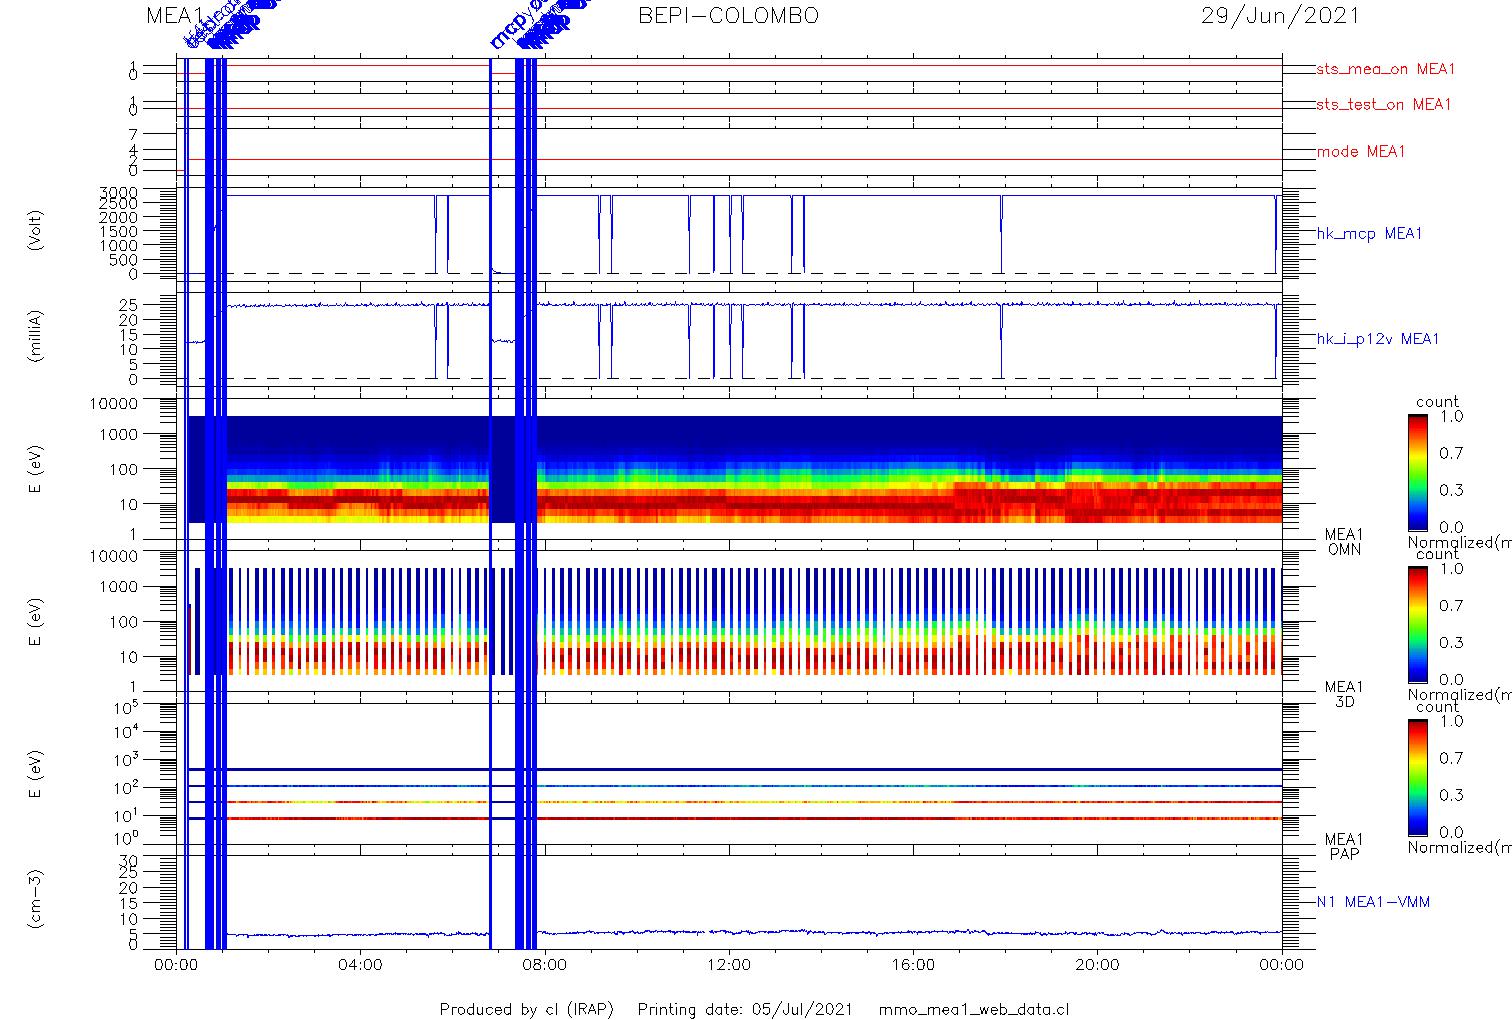Click the 29/Jun/2021 date header
Image resolution: width=1512 pixels, height=1020 pixels.
tap(1280, 15)
